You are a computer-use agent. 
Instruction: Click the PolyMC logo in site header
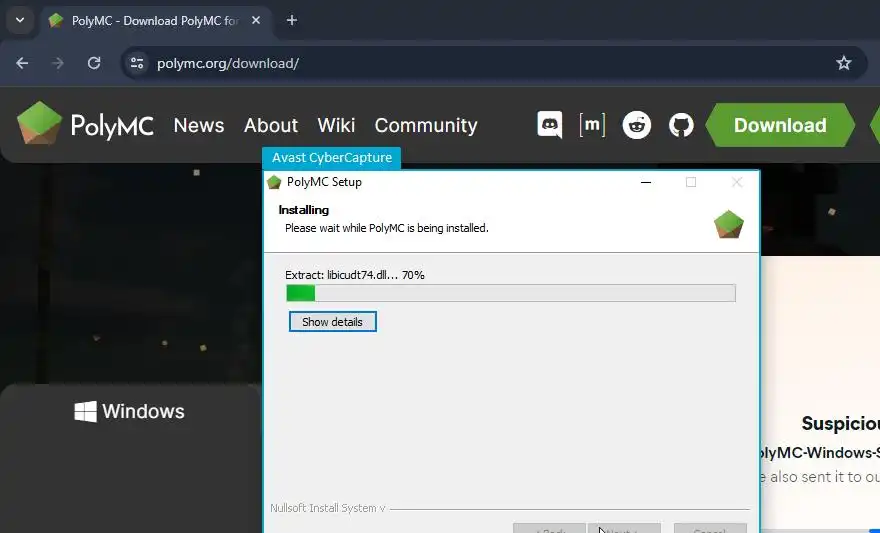[x=85, y=123]
